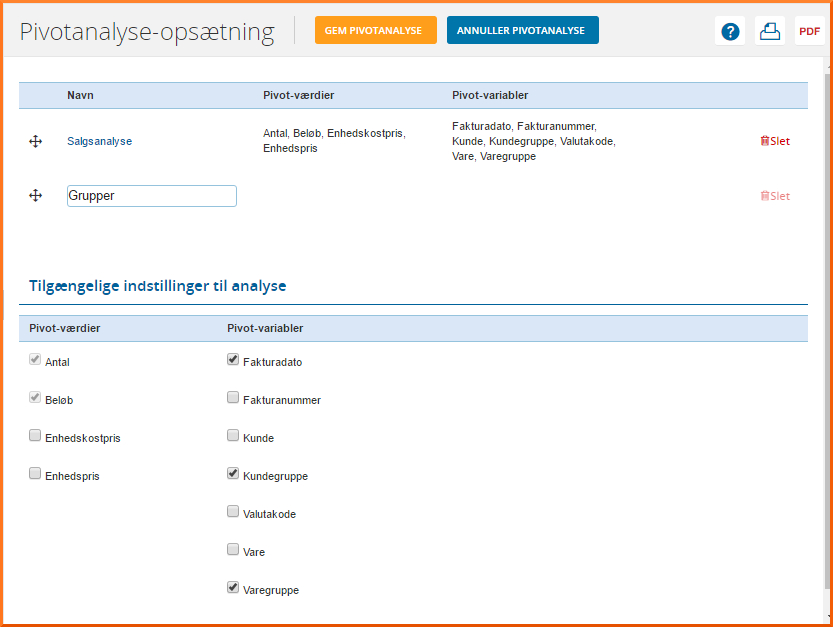The height and width of the screenshot is (627, 833).
Task: Disable the Fakturadato variable checkbox
Action: pos(232,357)
